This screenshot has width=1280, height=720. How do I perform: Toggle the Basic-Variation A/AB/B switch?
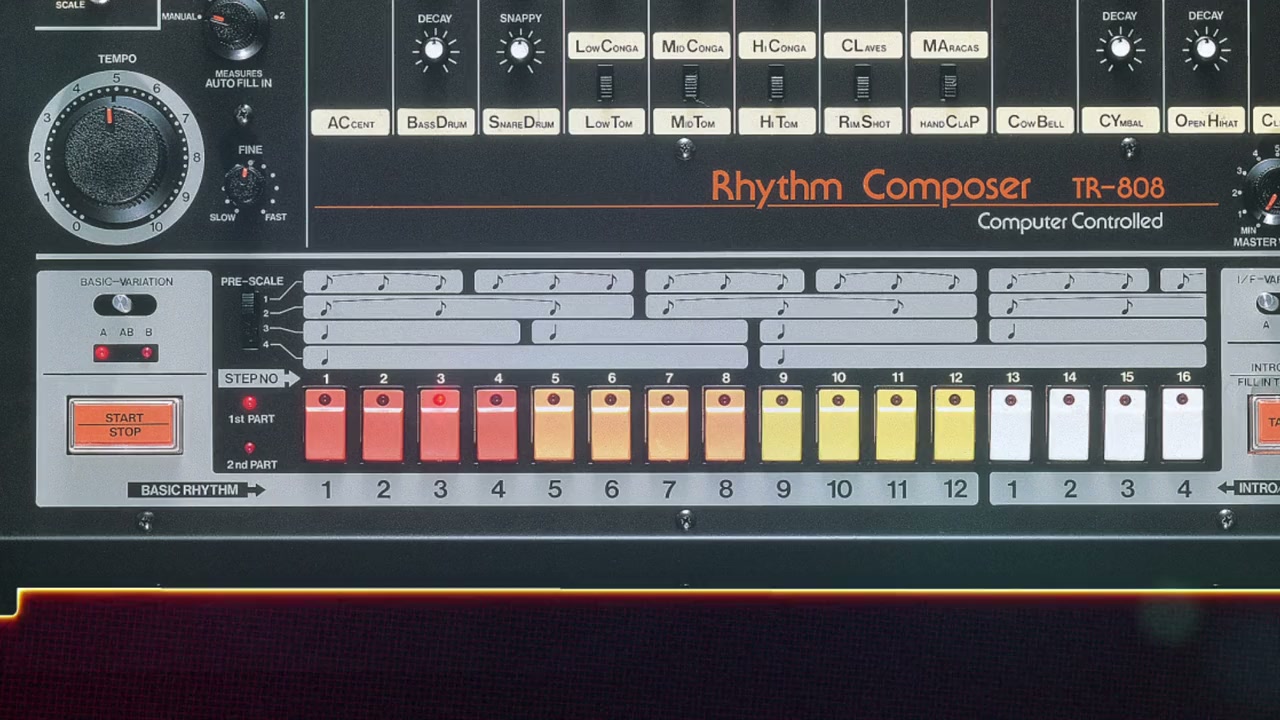coord(124,304)
